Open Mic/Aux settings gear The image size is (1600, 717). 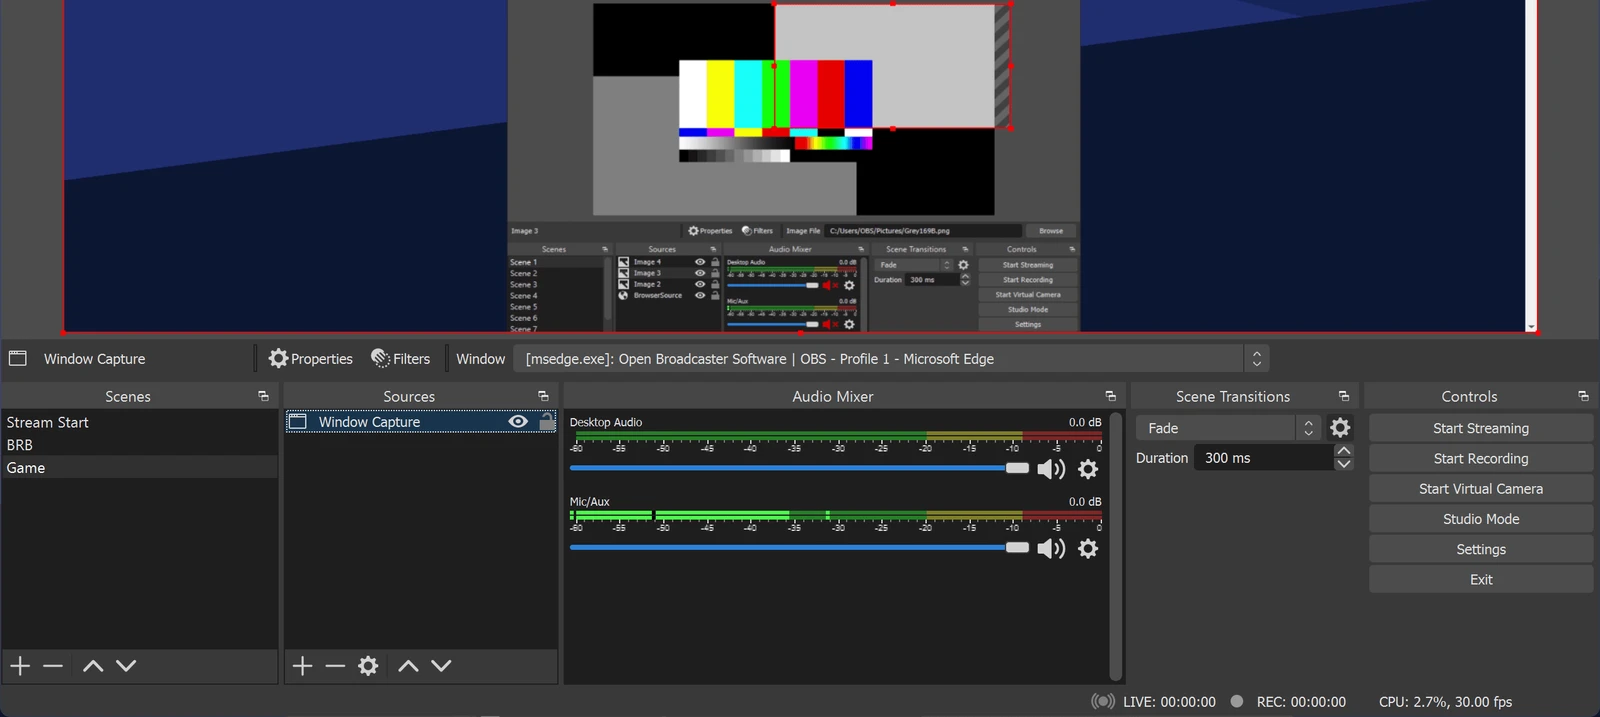[1088, 549]
